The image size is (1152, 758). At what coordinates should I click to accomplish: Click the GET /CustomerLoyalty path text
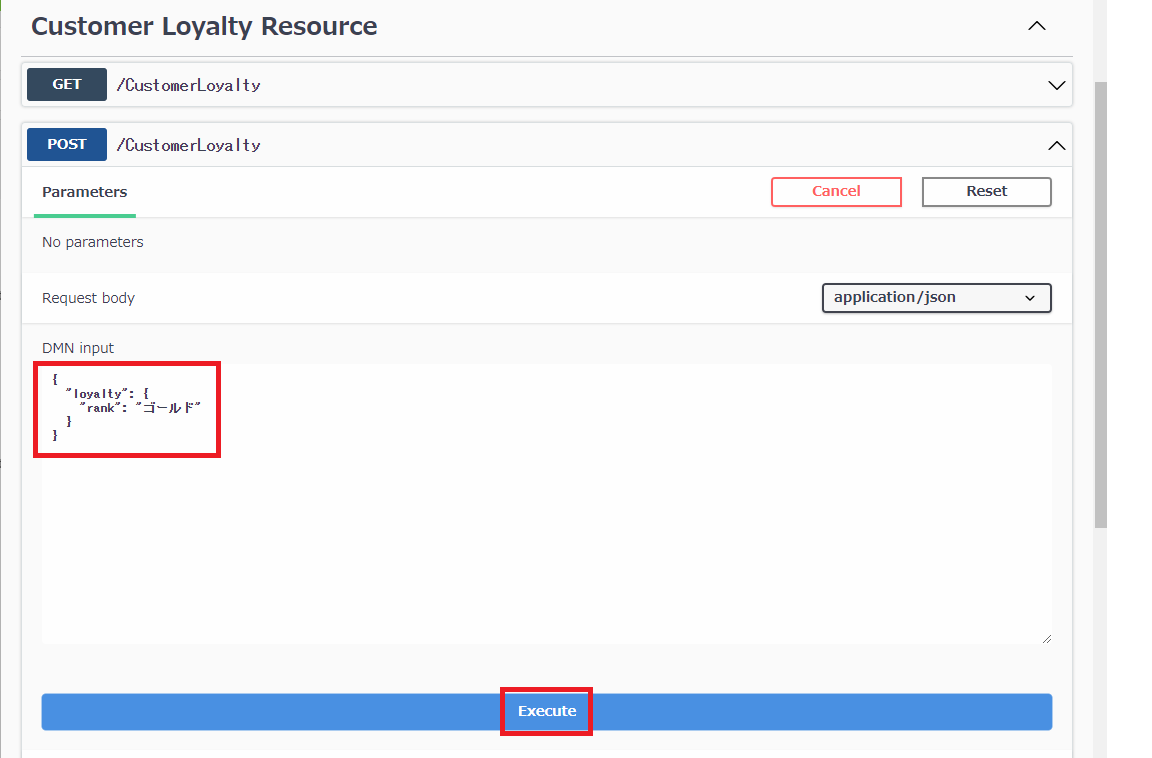[x=189, y=85]
